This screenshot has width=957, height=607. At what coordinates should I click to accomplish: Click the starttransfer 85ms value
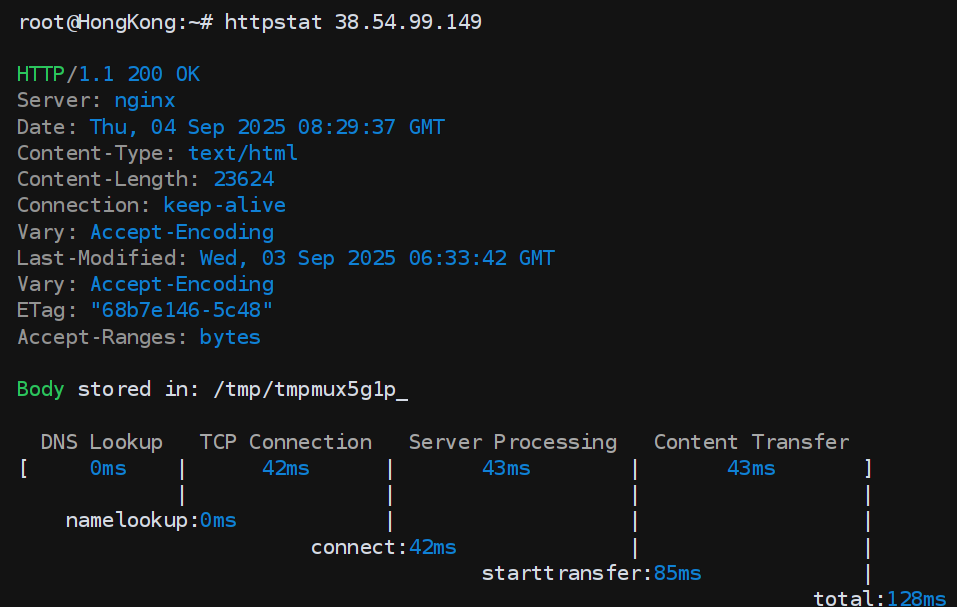pos(676,573)
